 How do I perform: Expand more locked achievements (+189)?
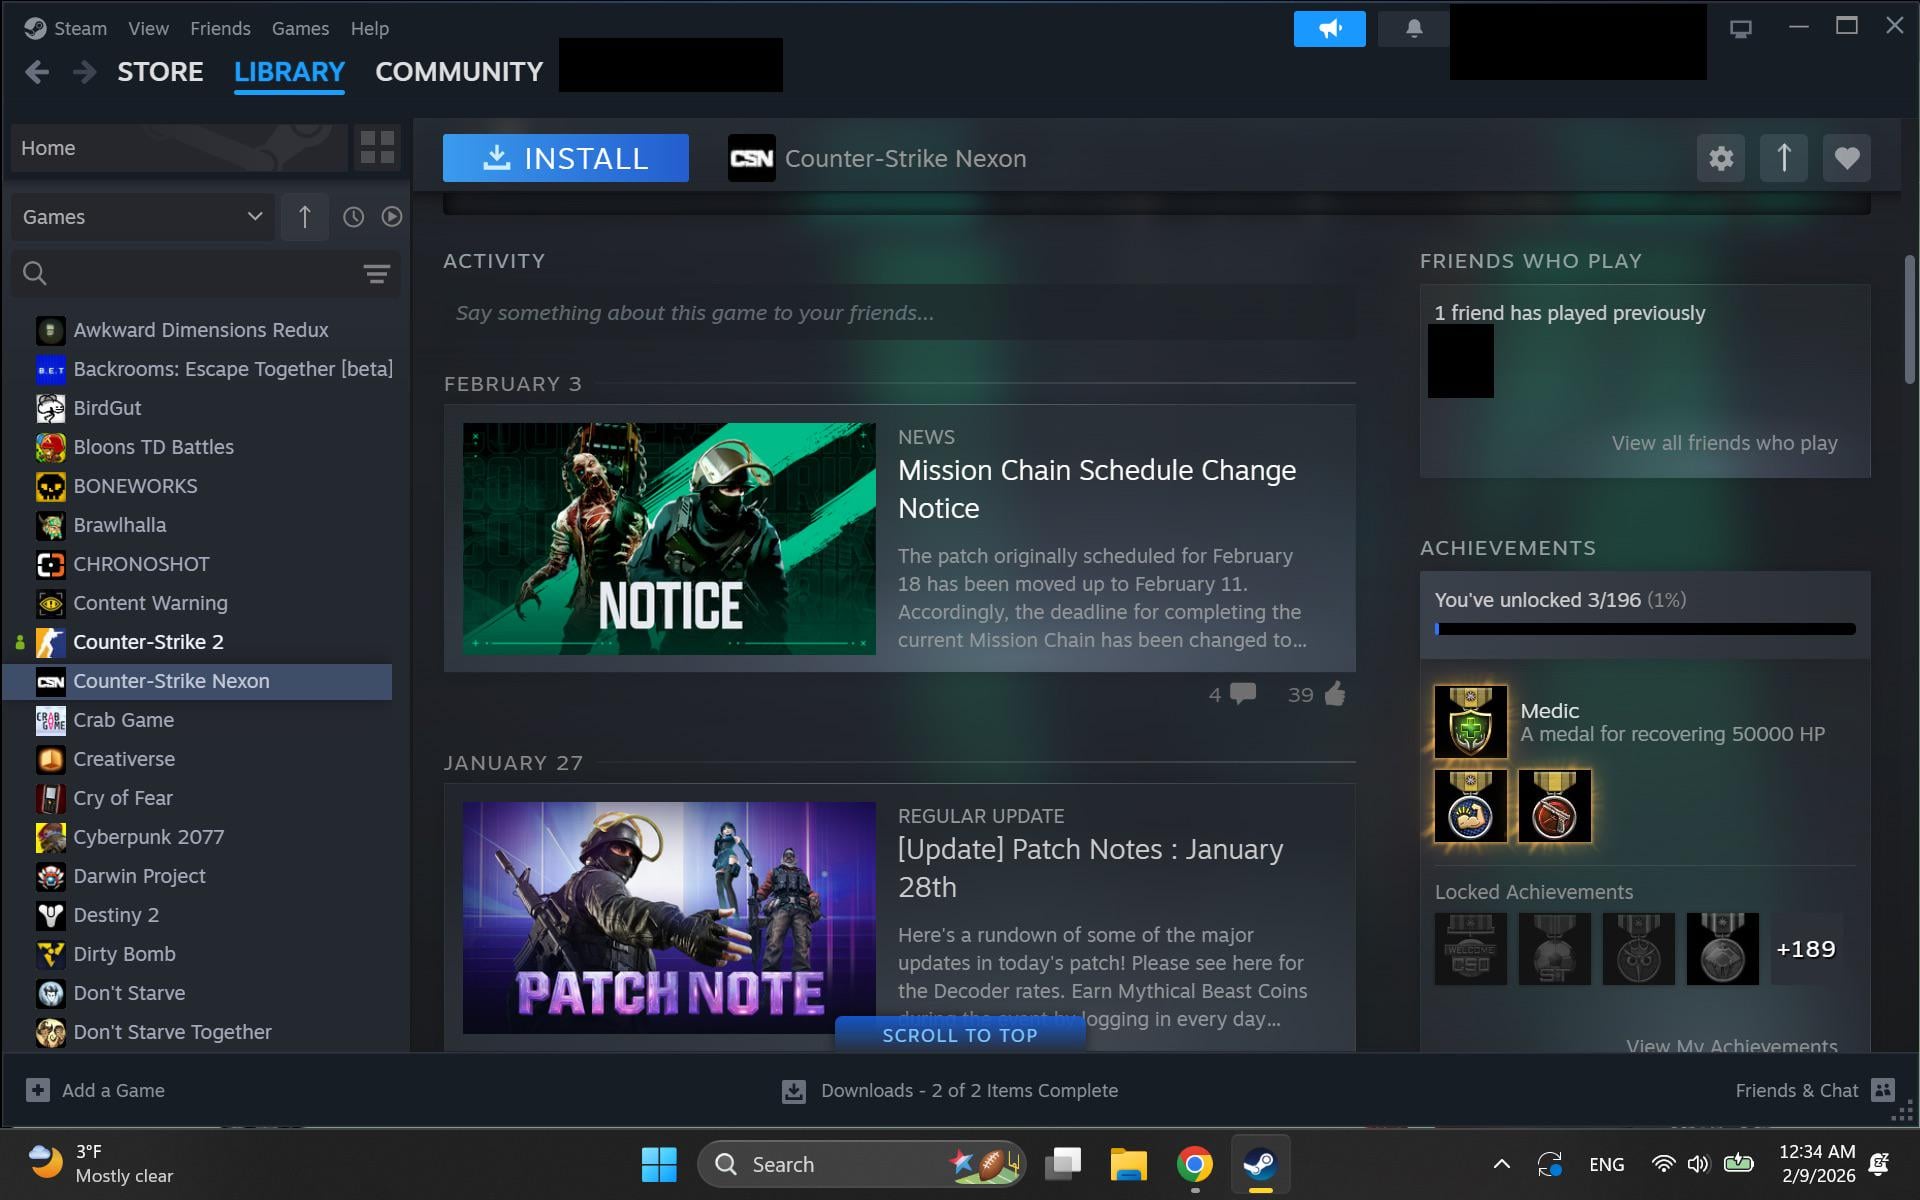point(1805,949)
